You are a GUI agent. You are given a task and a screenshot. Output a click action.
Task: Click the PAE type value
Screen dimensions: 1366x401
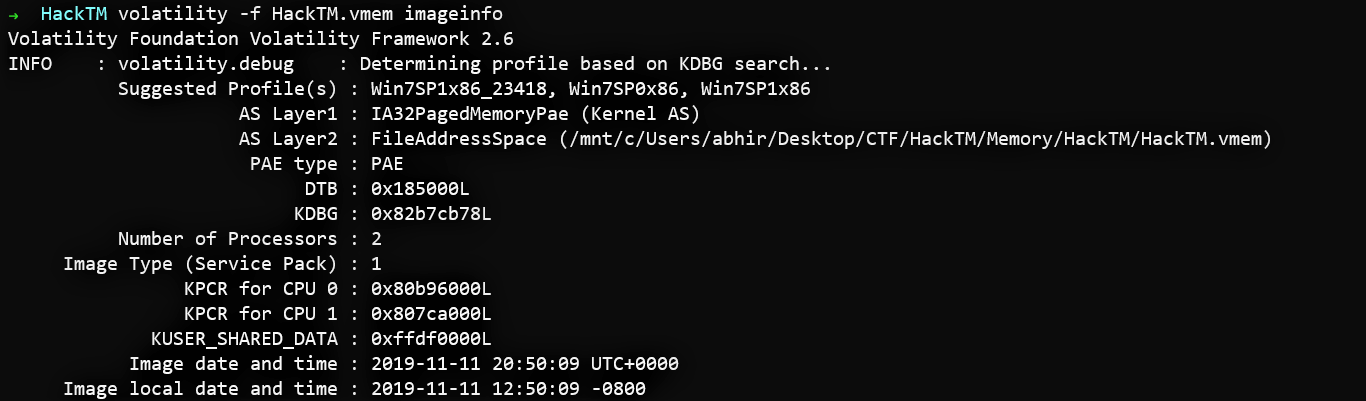click(x=387, y=164)
